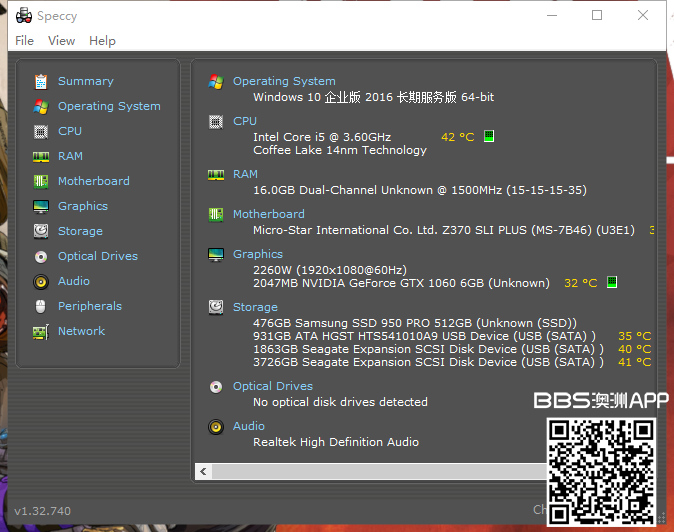
Task: Click the Samsung SSD 950 PRO storage line
Action: [x=415, y=323]
